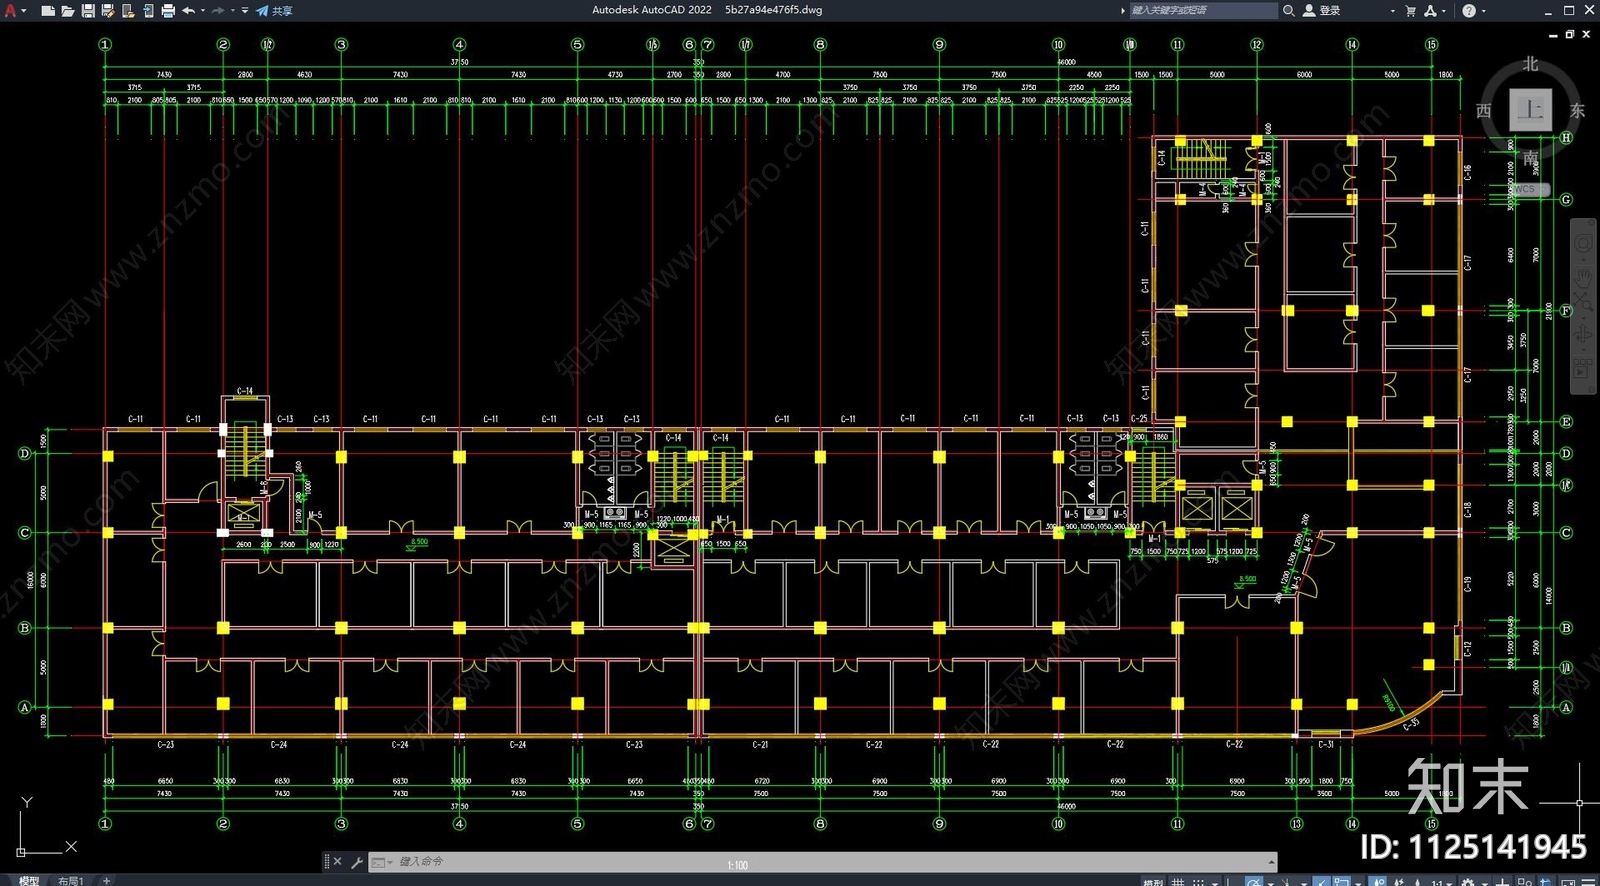Click status bar customization menu icon
The width and height of the screenshot is (1600, 886).
tap(1589, 881)
